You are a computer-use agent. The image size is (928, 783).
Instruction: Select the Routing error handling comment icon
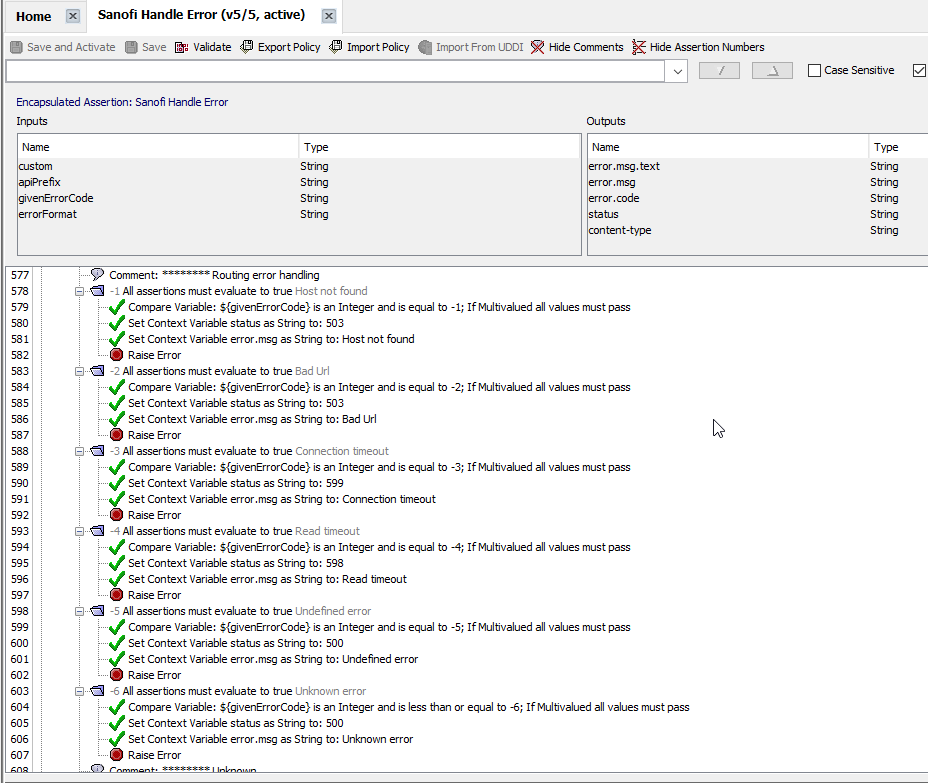pos(97,275)
